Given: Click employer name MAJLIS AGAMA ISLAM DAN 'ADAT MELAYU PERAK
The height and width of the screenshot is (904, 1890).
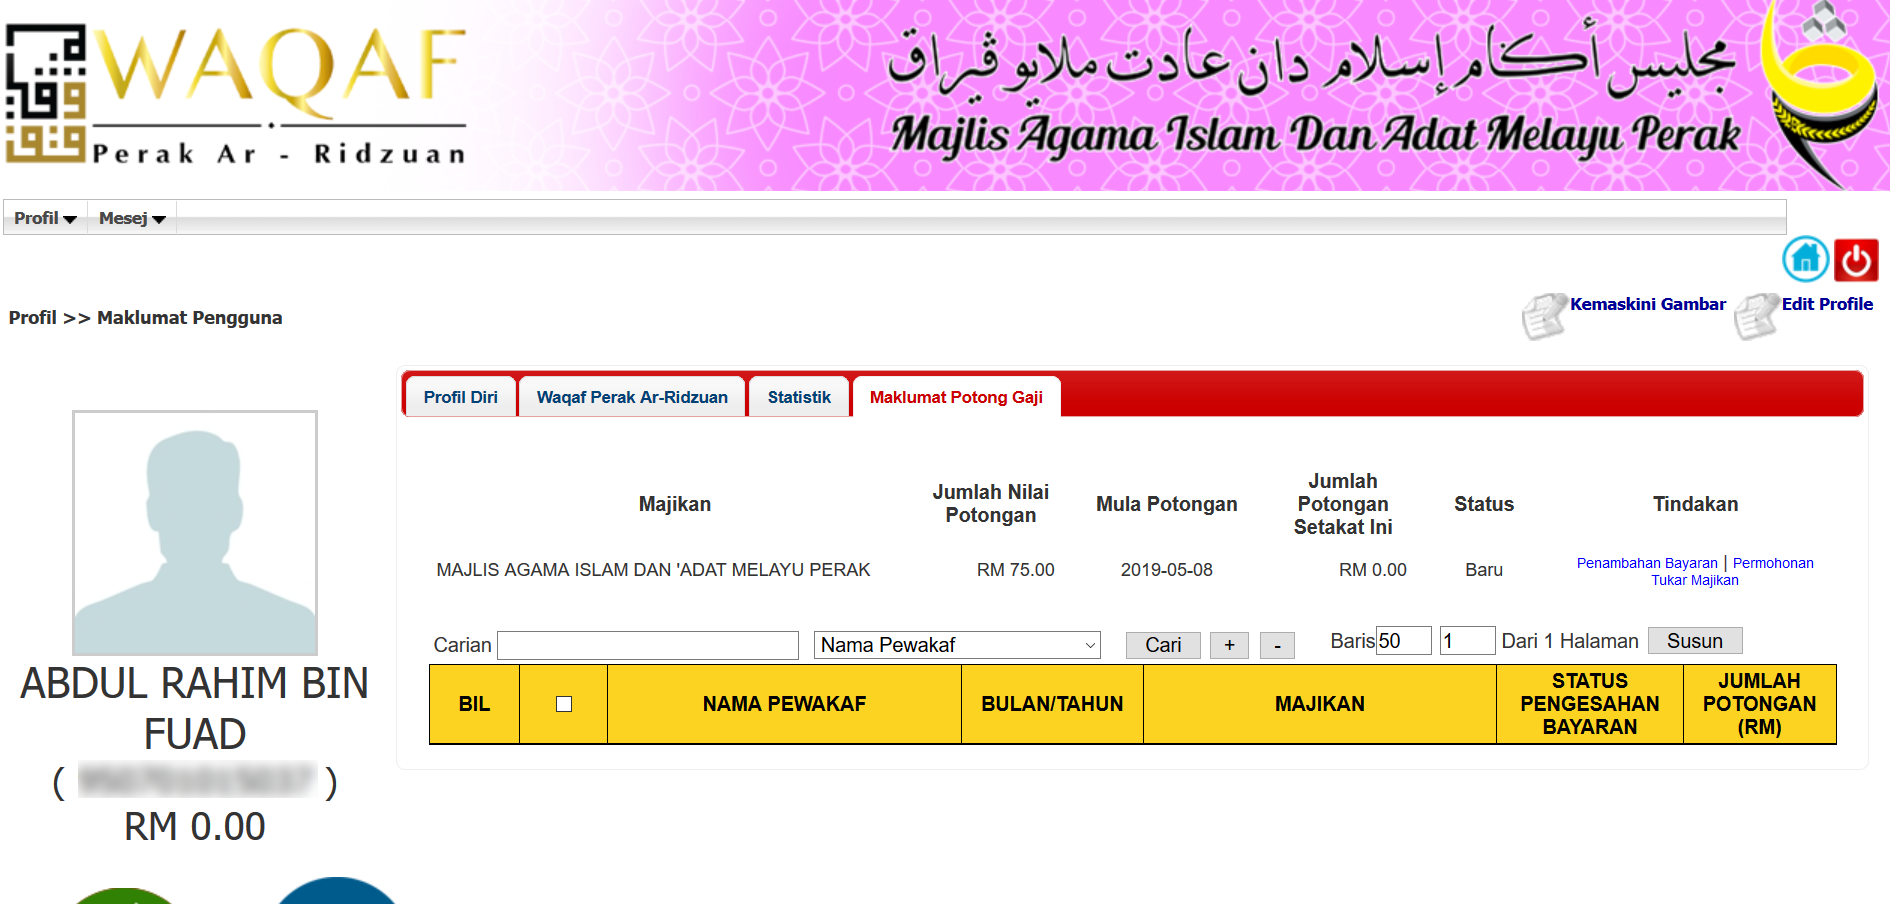Looking at the screenshot, I should (x=653, y=570).
